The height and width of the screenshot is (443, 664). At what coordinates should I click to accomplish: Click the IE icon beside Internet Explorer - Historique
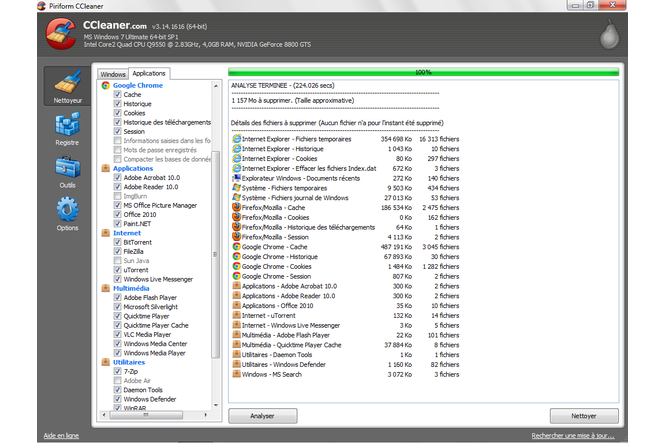(x=237, y=149)
